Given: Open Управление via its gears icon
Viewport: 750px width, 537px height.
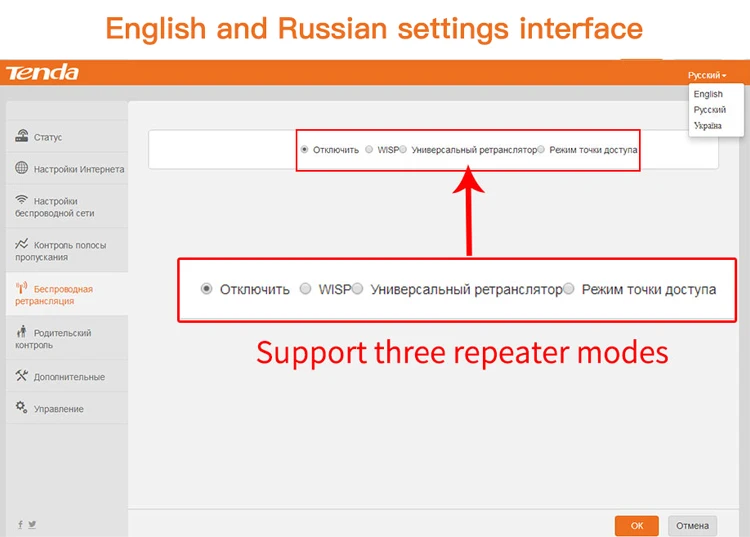Looking at the screenshot, I should 22,407.
